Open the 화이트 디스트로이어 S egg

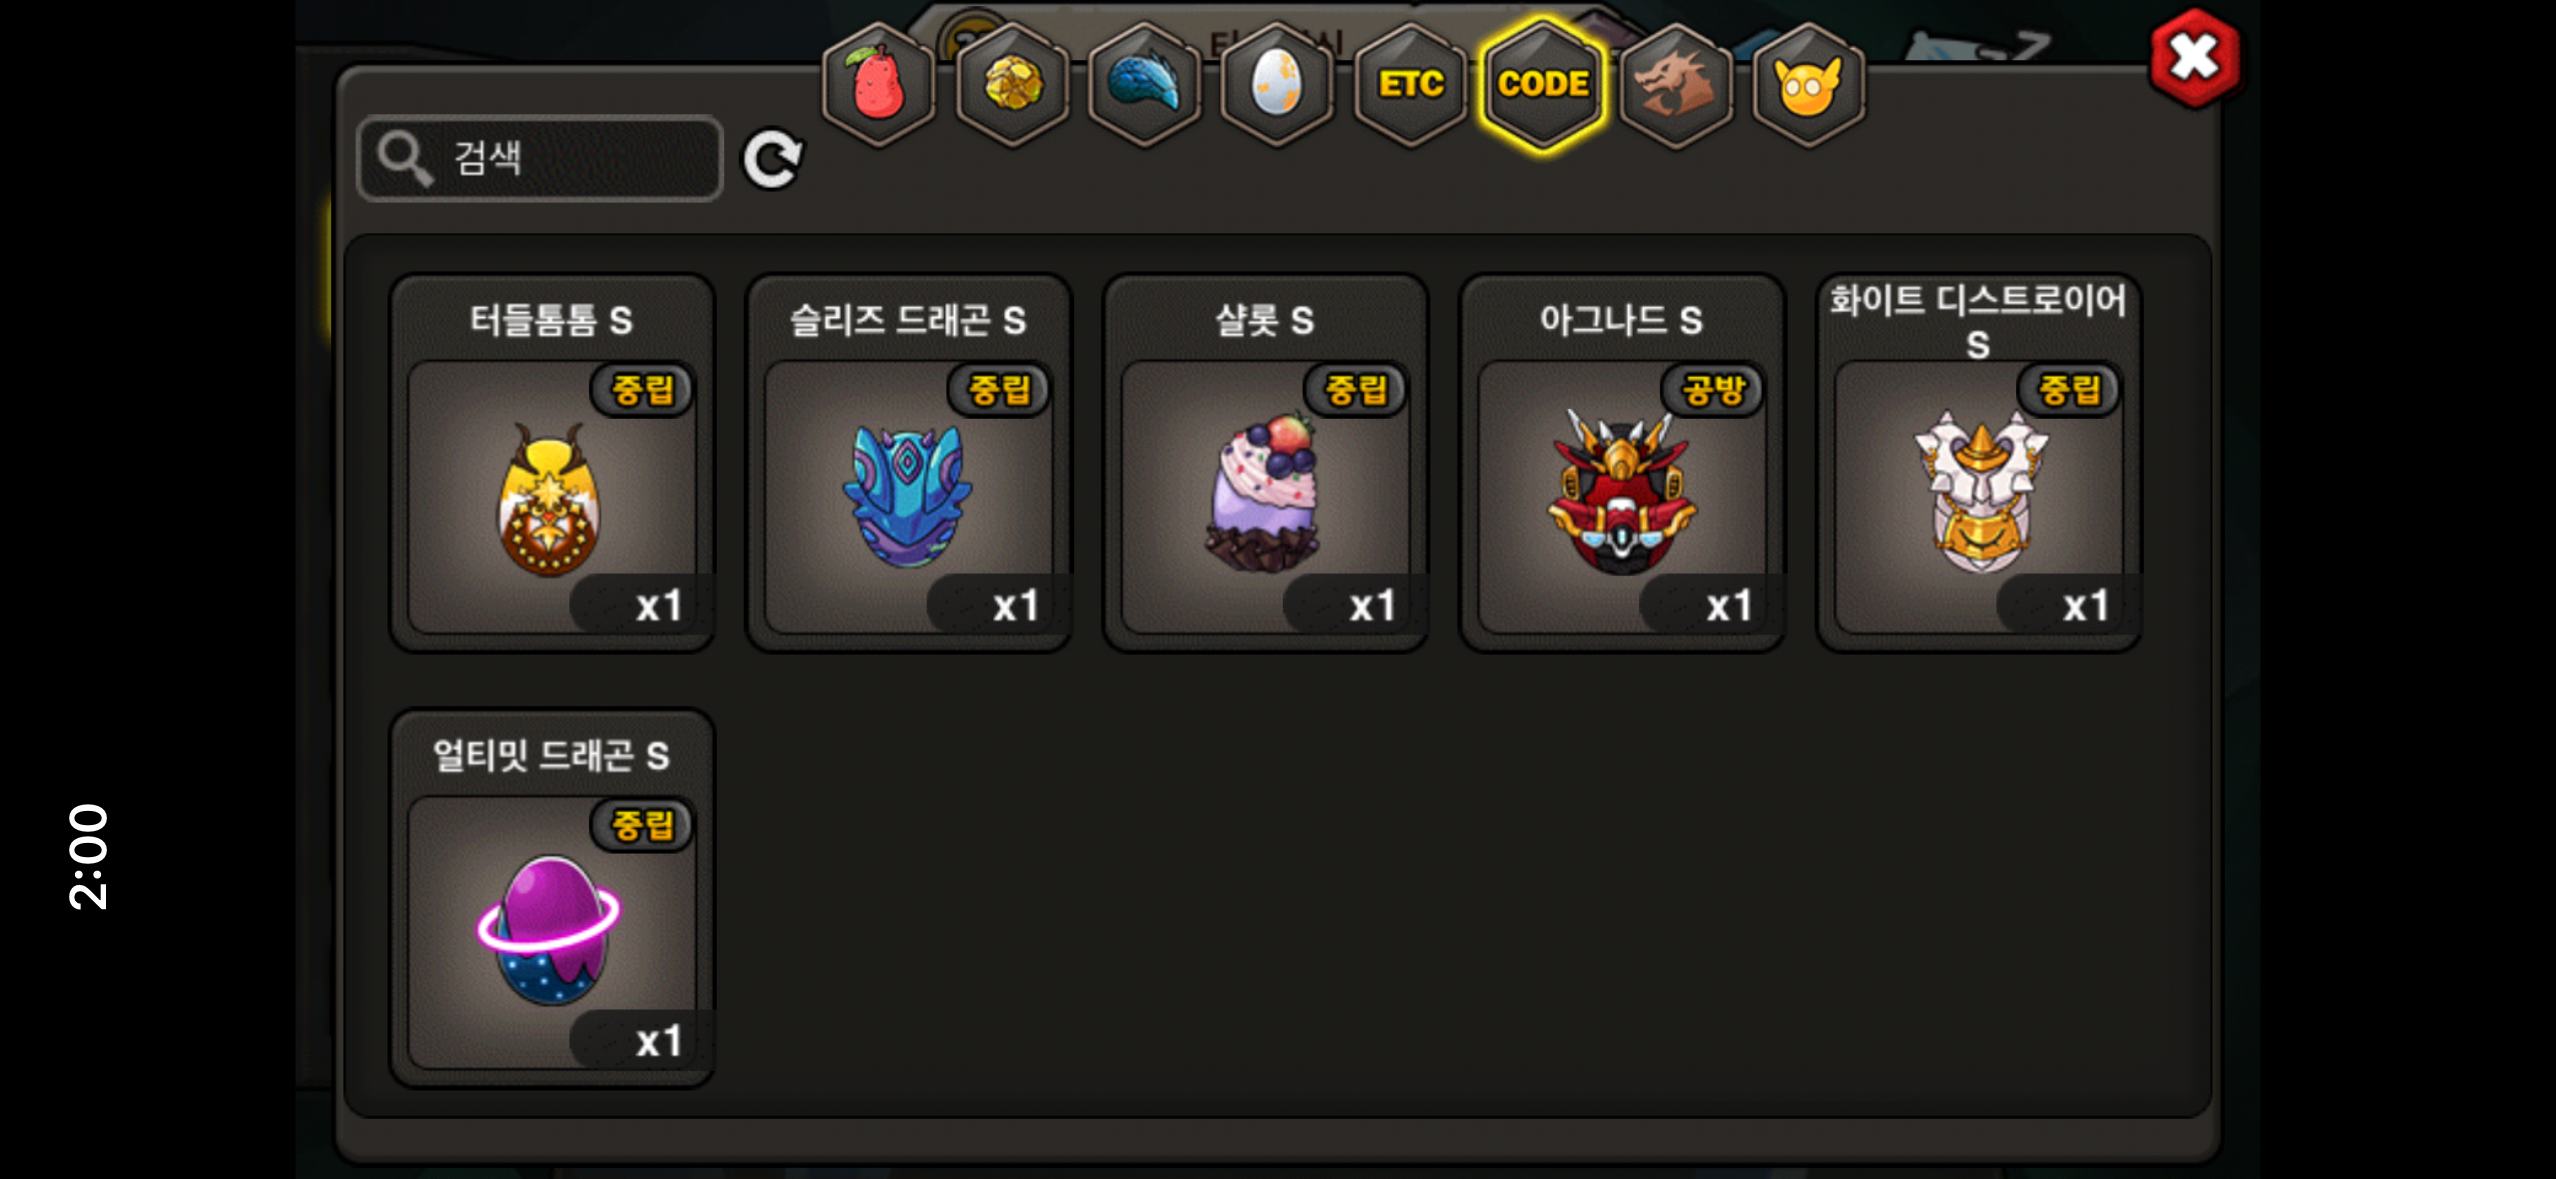click(x=1978, y=463)
